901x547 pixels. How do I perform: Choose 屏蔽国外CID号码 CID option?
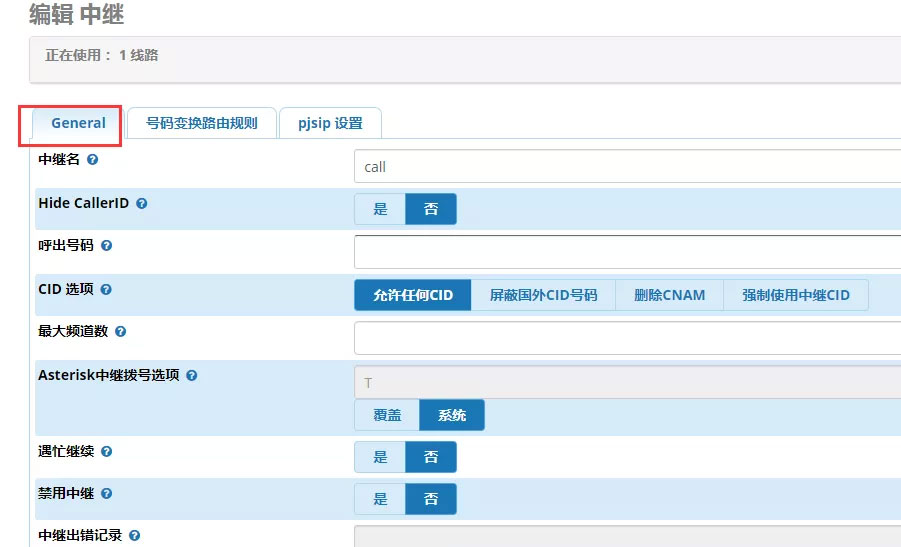[543, 295]
